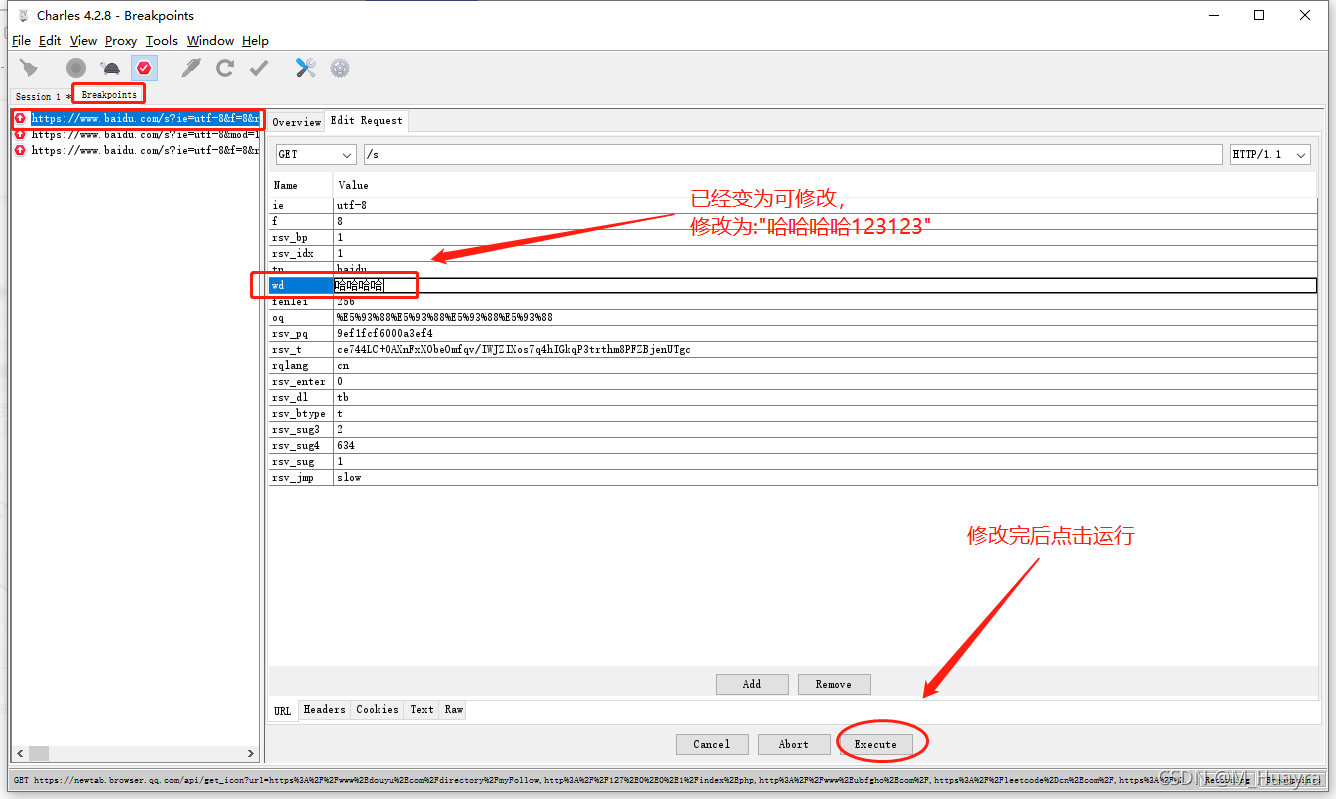Select the rsv_pq value 9ef1fcf6000a3ef4
Viewport: 1336px width, 799px height.
pos(825,334)
